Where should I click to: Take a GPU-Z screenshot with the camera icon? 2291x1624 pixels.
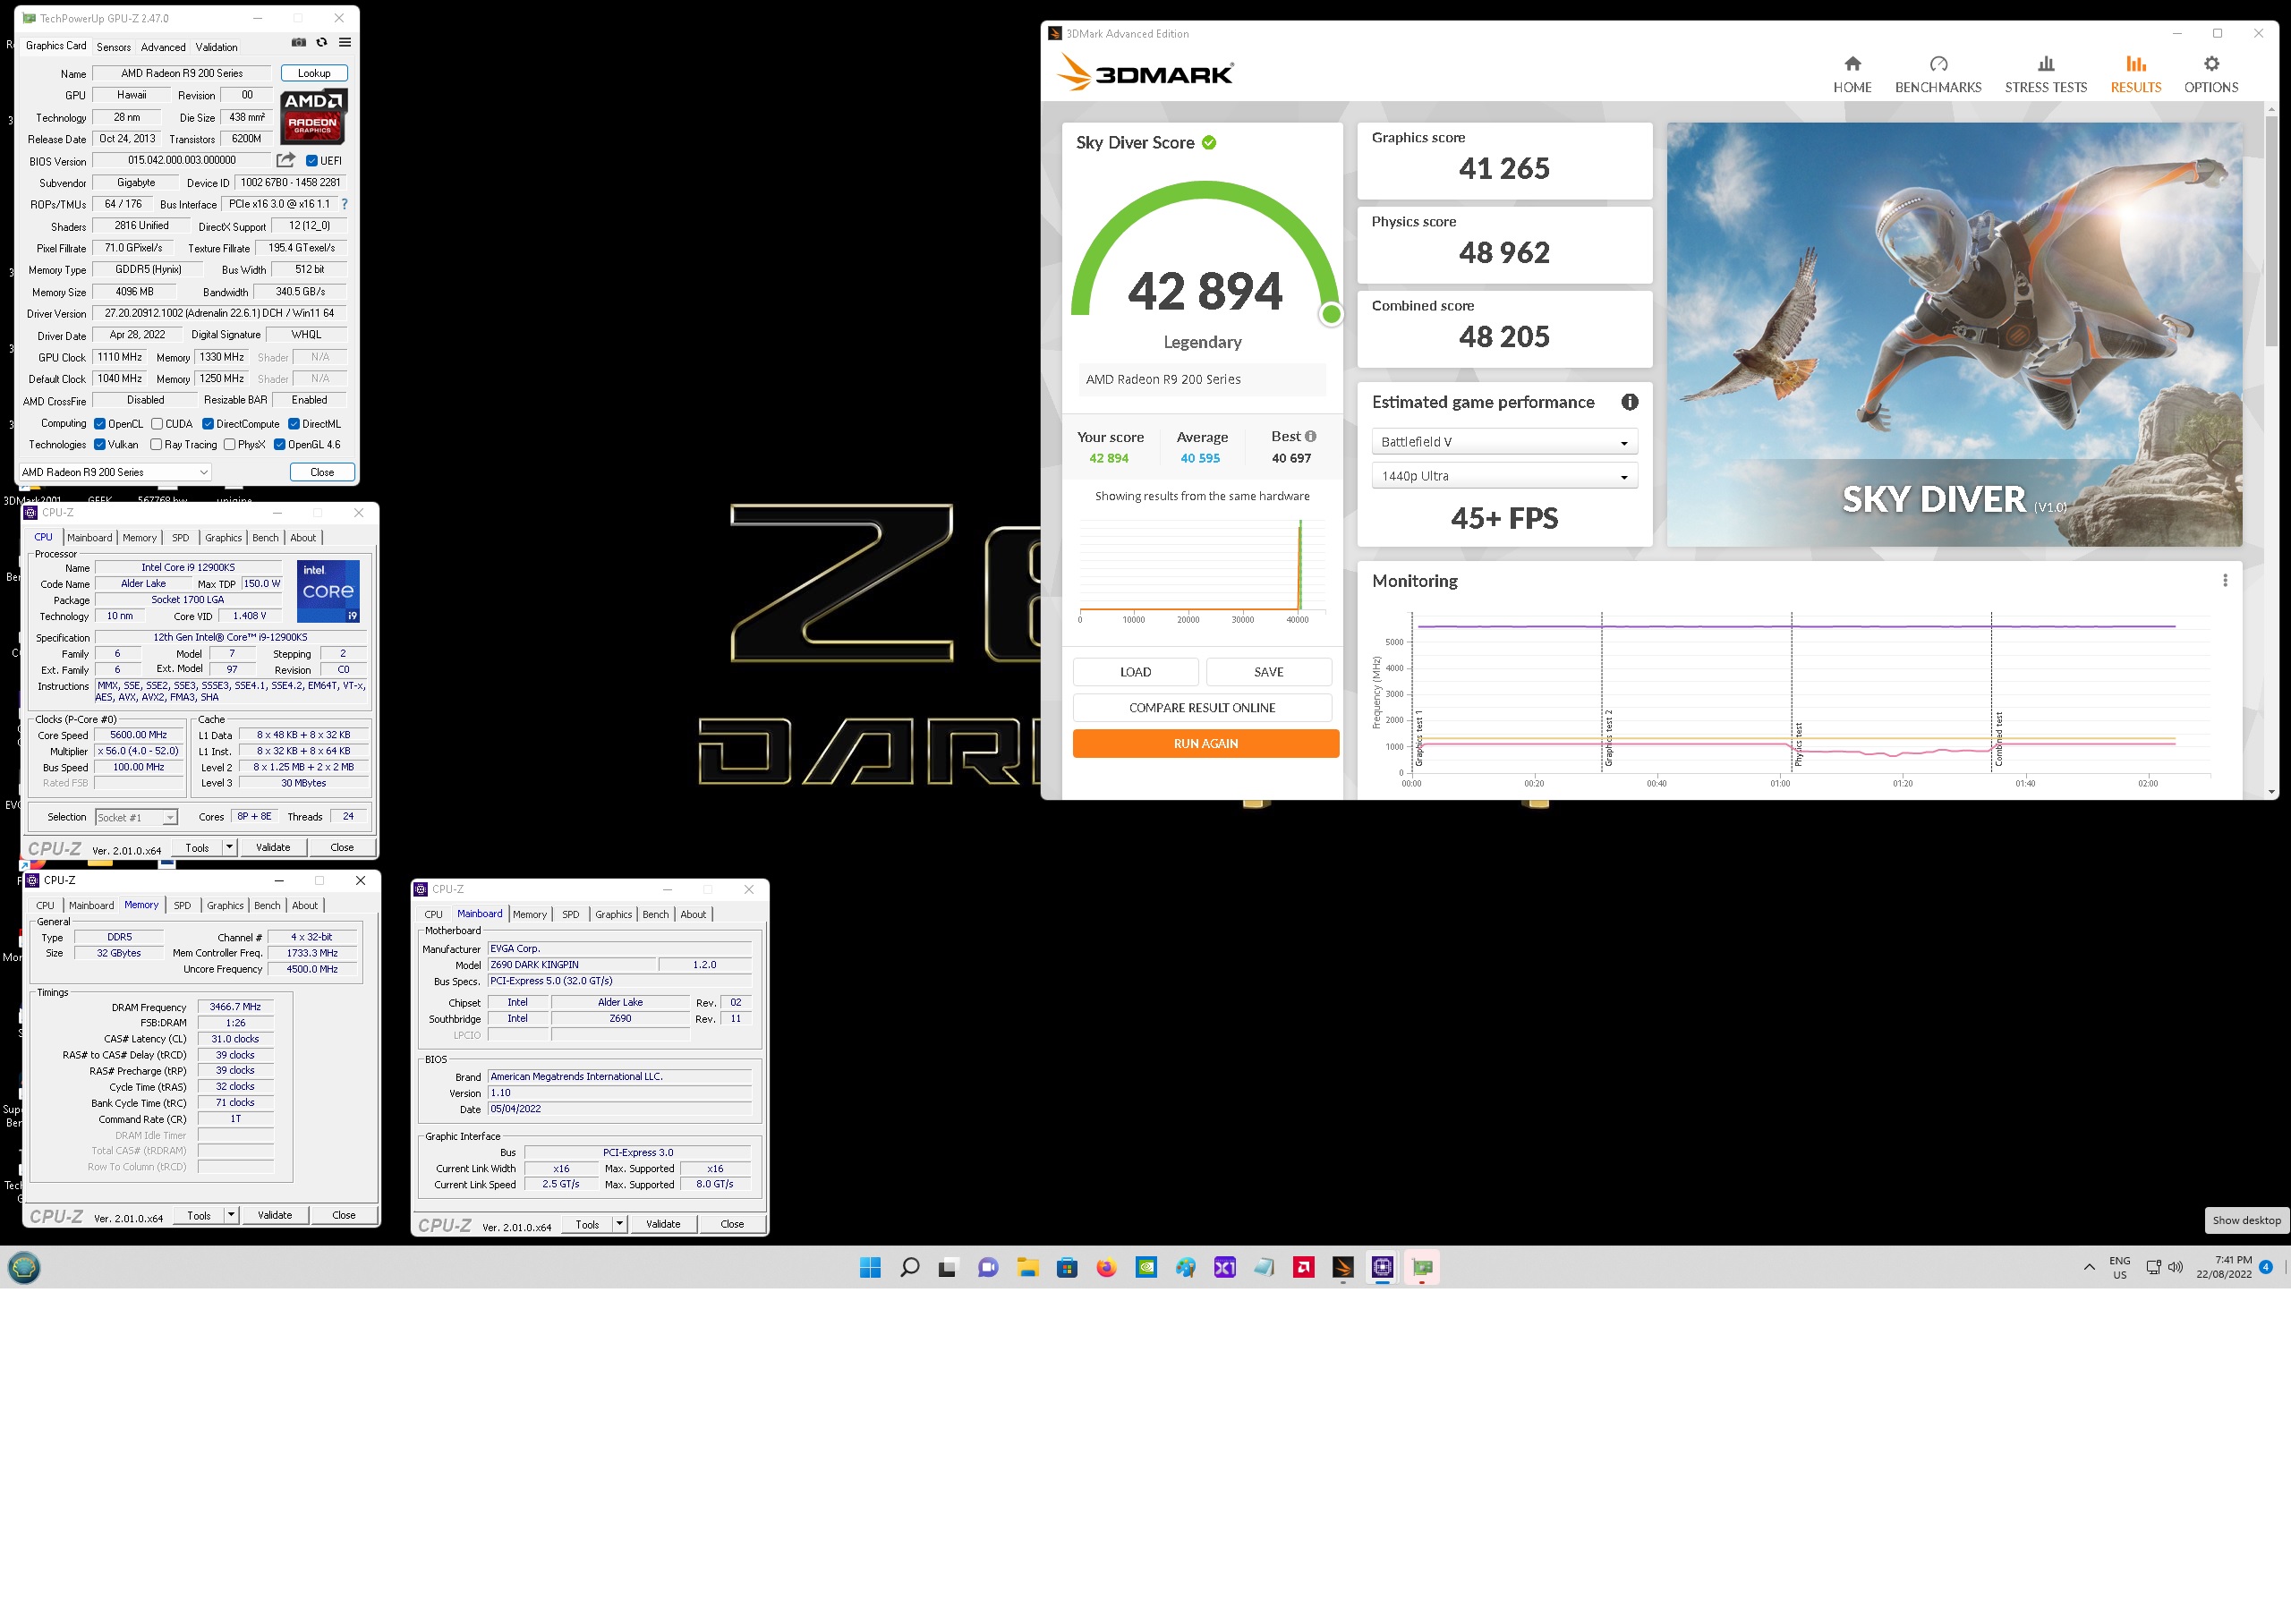pyautogui.click(x=298, y=43)
